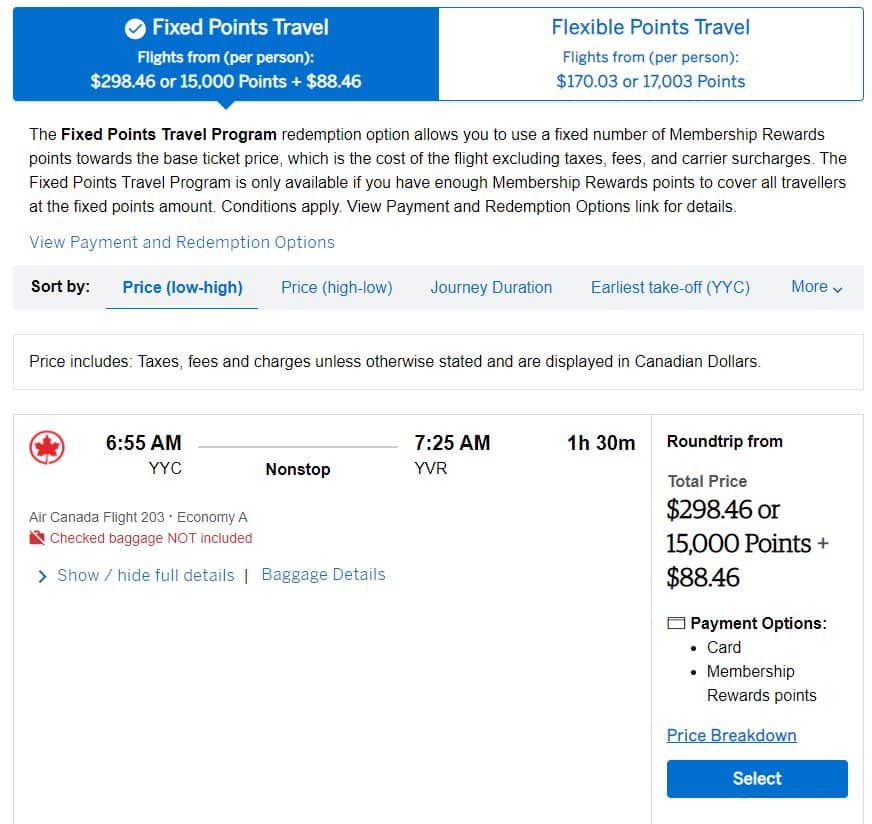Open the Baggage Details link
This screenshot has width=872, height=824.
(x=323, y=574)
